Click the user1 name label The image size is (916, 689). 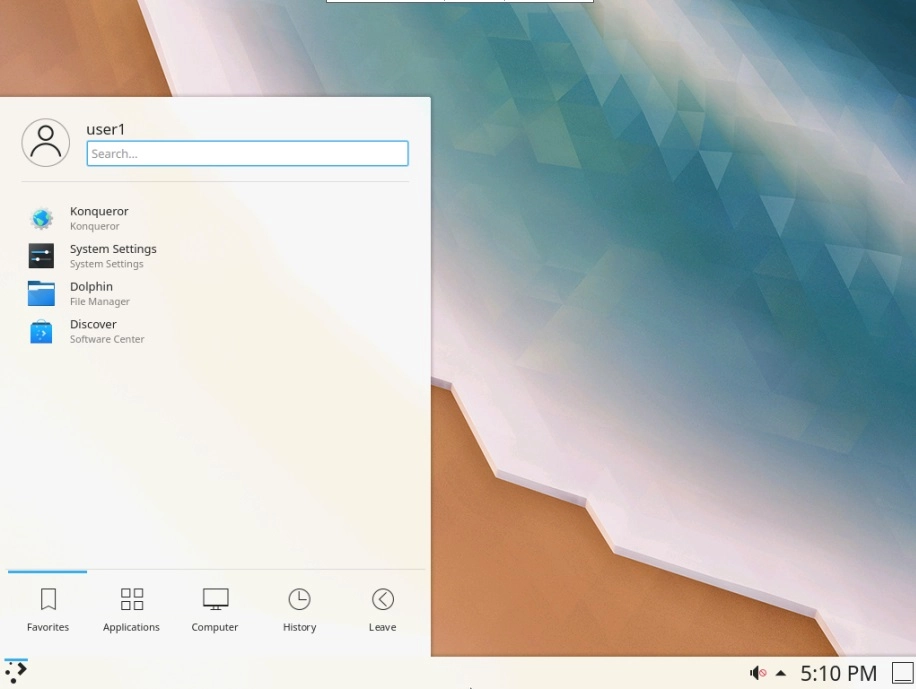tap(106, 129)
